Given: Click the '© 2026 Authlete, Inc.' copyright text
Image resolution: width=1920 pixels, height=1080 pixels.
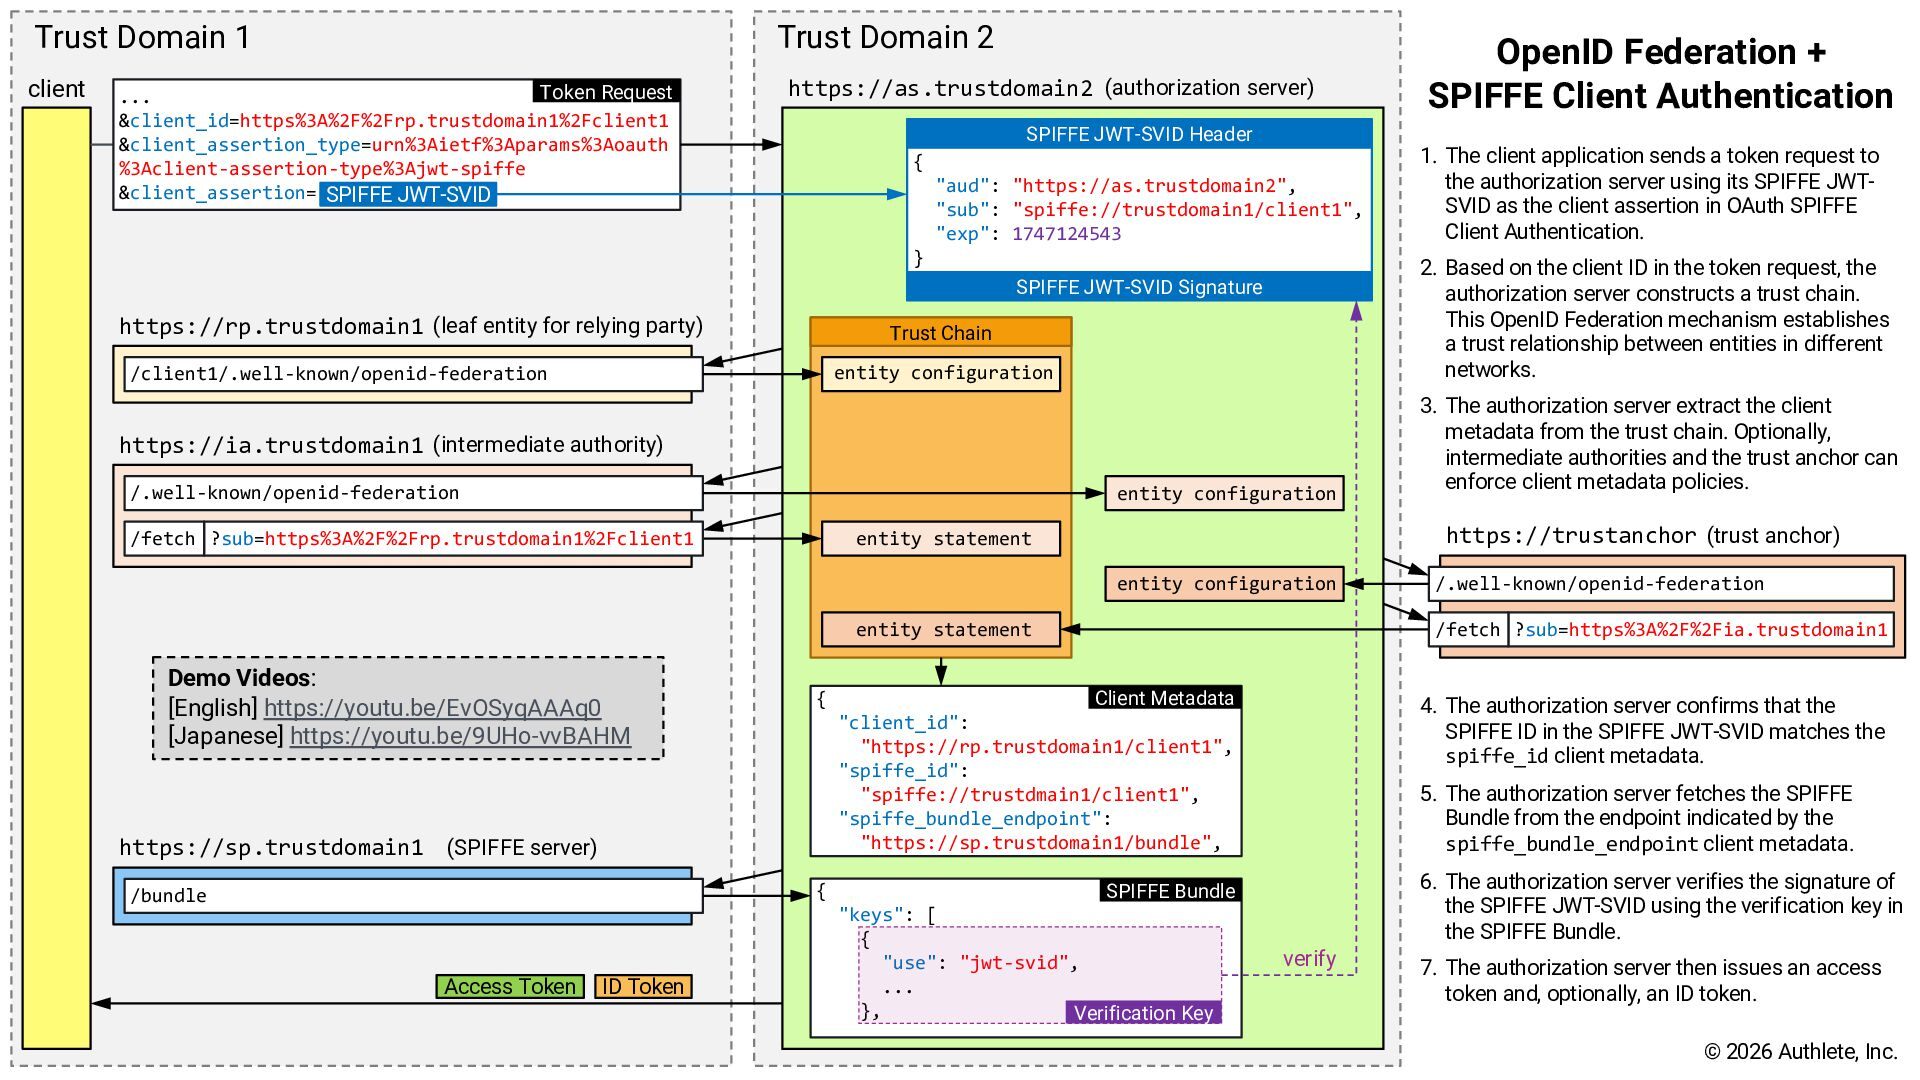Looking at the screenshot, I should coord(1800,1052).
